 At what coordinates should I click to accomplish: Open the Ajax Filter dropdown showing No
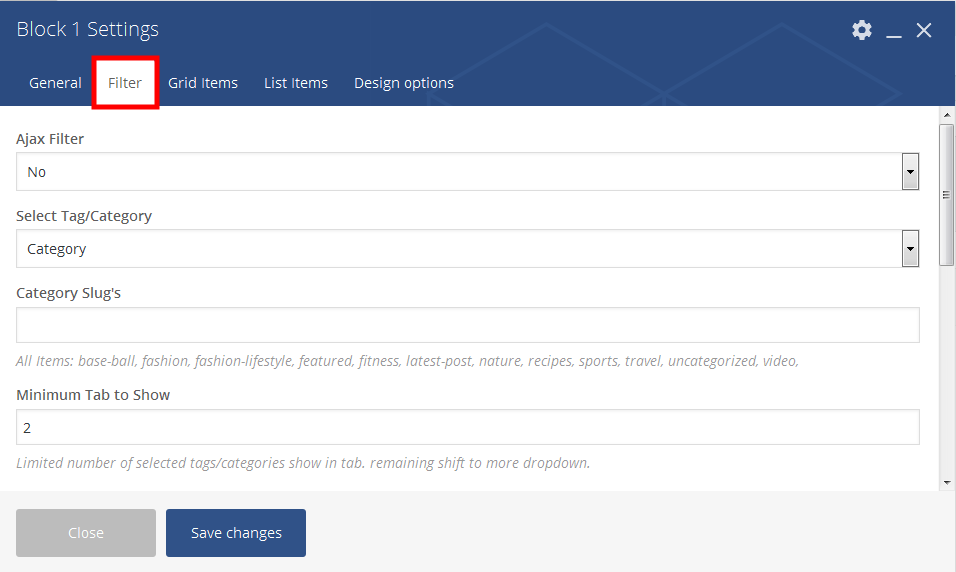460,172
